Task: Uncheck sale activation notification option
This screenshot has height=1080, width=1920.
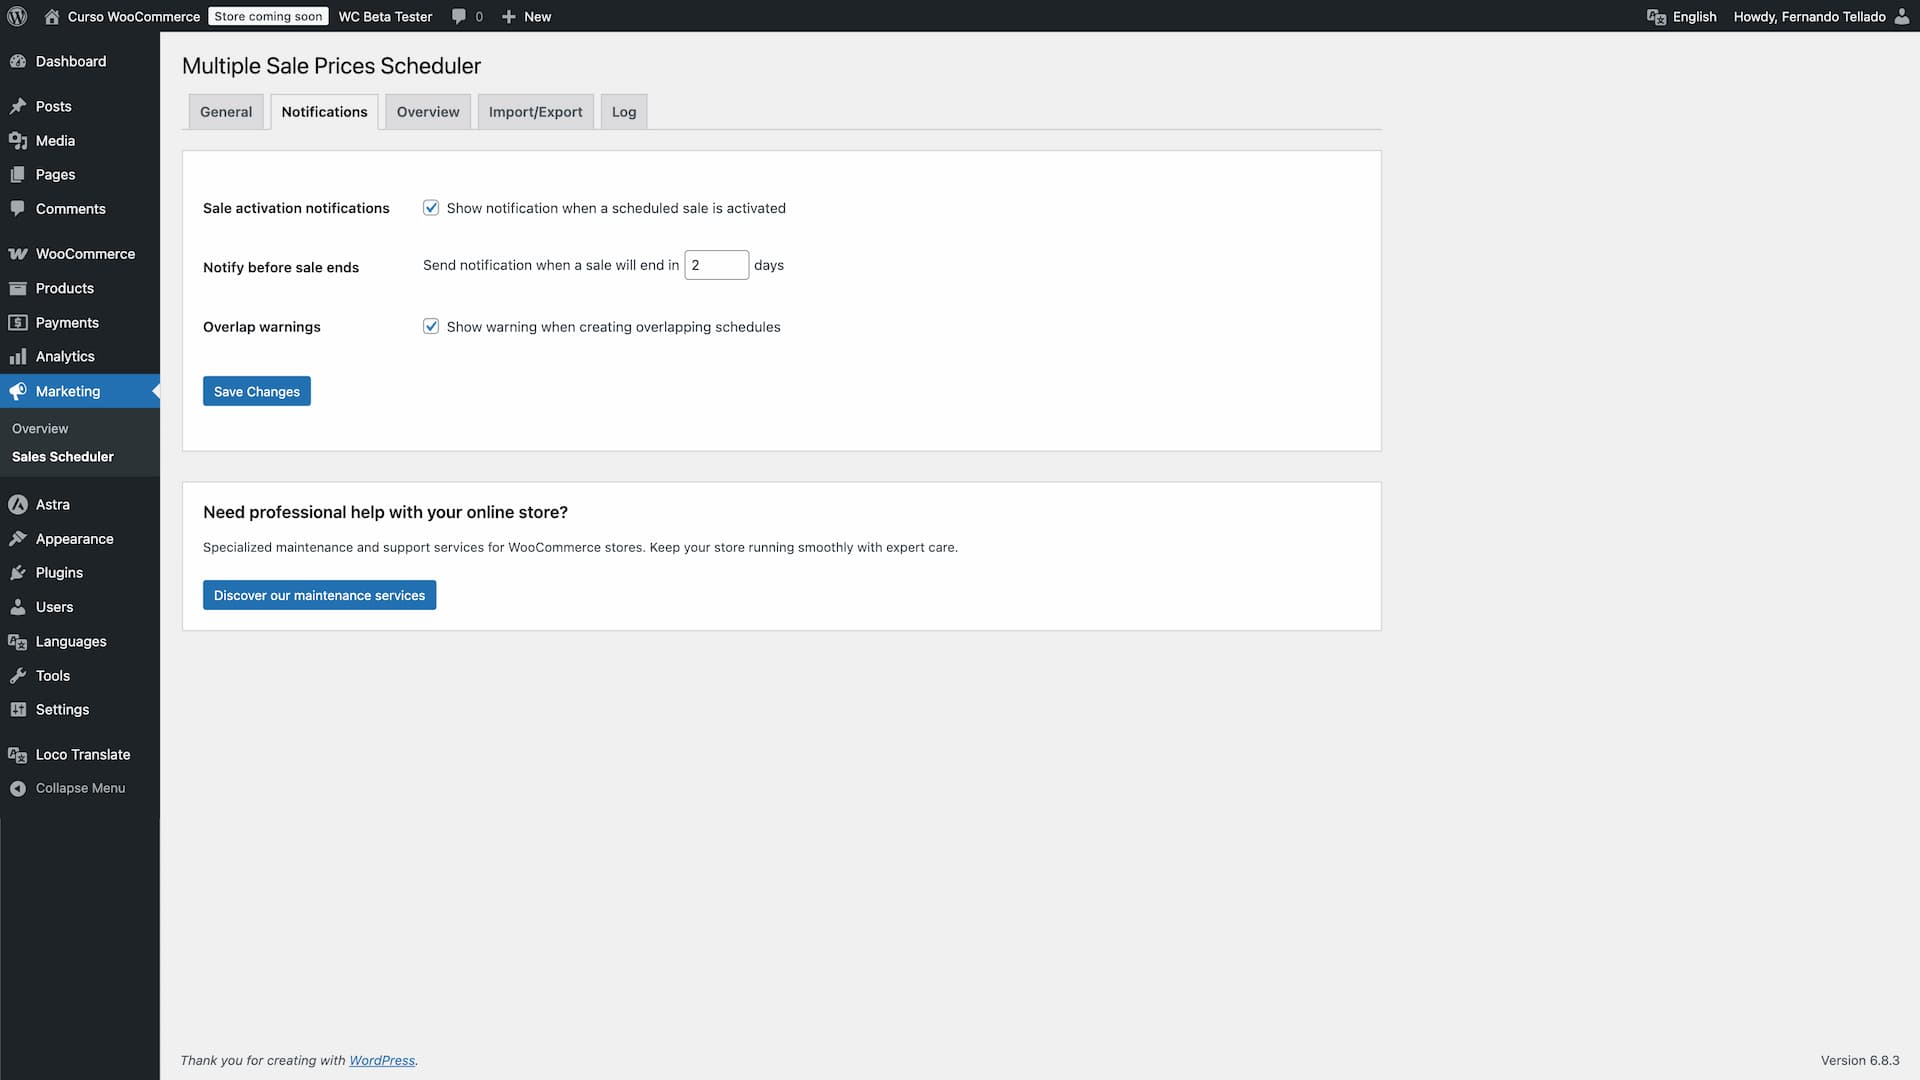Action: 431,207
